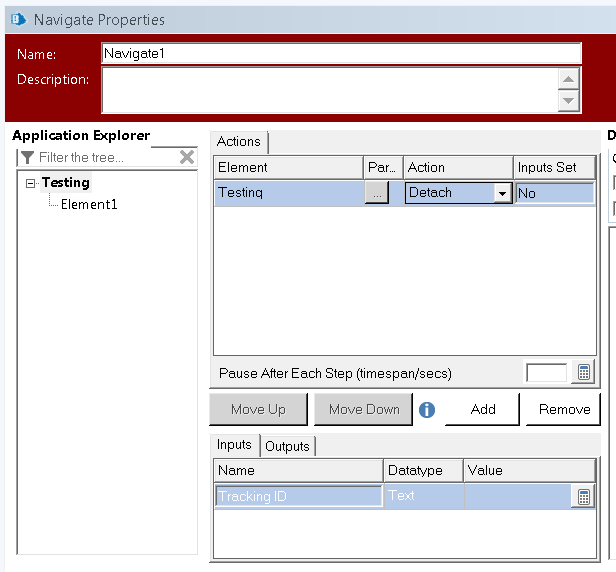Clear the tree filter with the X icon
The image size is (616, 572).
pos(187,157)
